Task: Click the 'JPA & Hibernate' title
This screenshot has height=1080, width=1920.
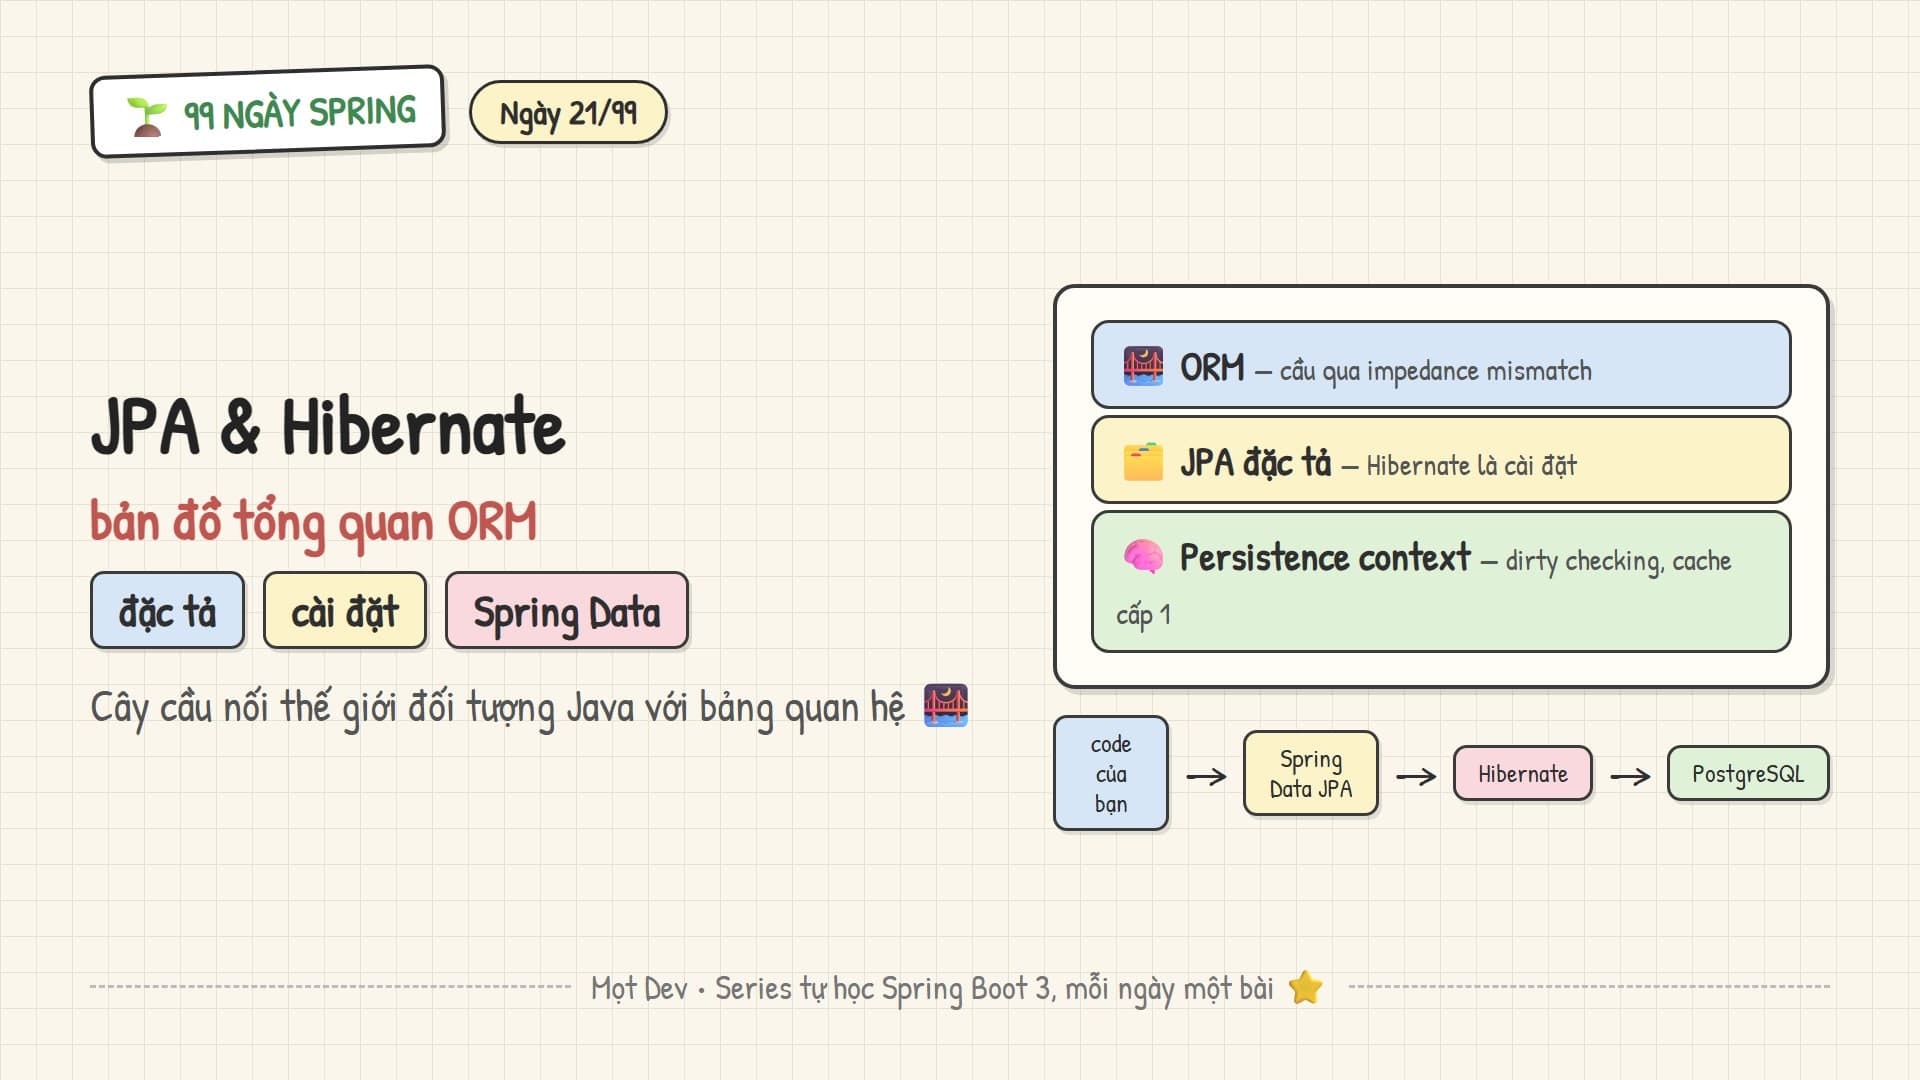Action: (328, 427)
